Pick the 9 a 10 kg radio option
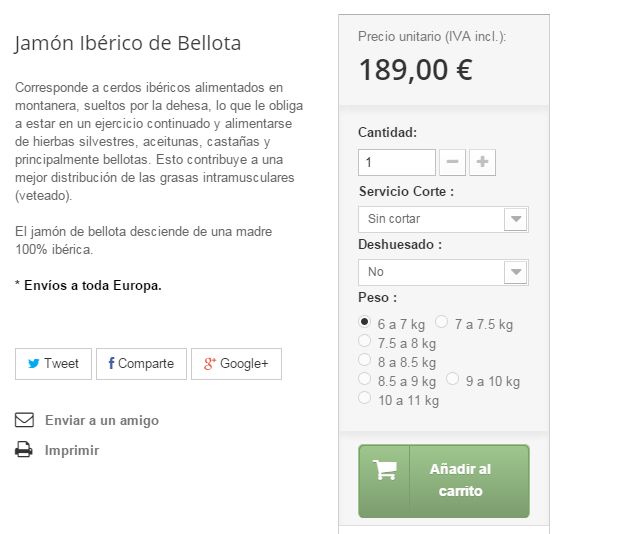Viewport: 619px width, 534px height. tap(452, 378)
